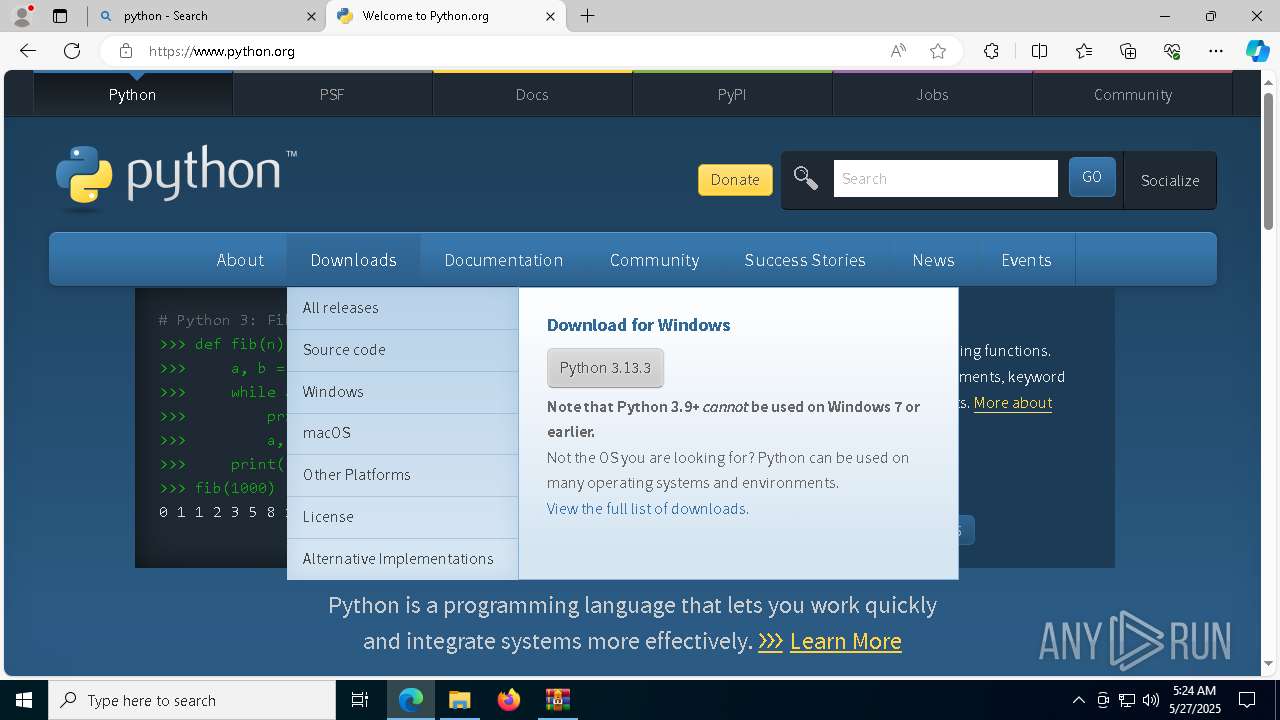
Task: Click the Split screen icon
Action: click(x=1039, y=51)
